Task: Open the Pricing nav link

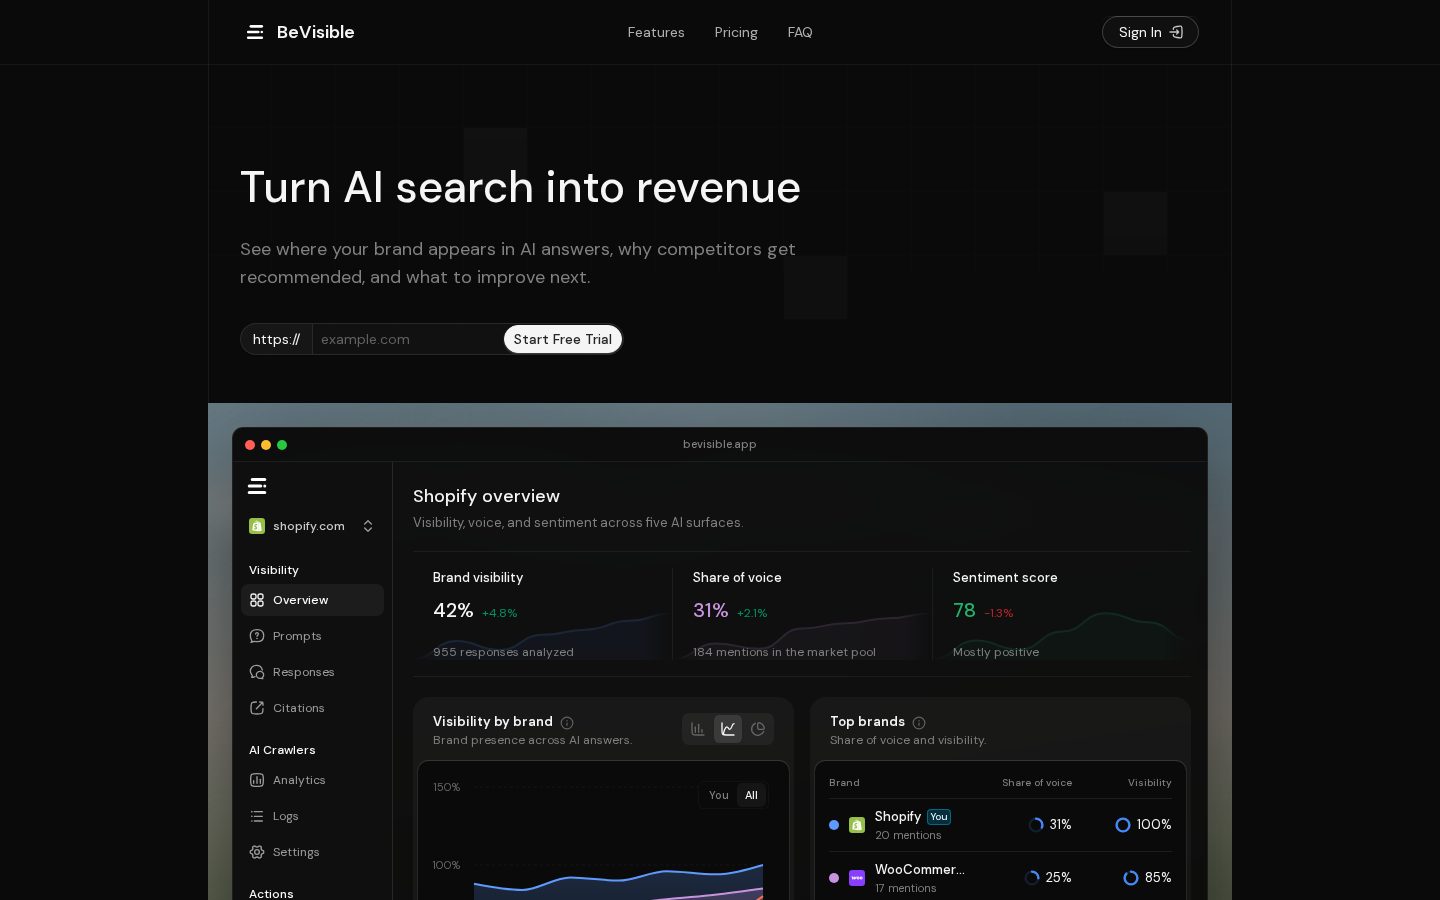Action: tap(736, 32)
